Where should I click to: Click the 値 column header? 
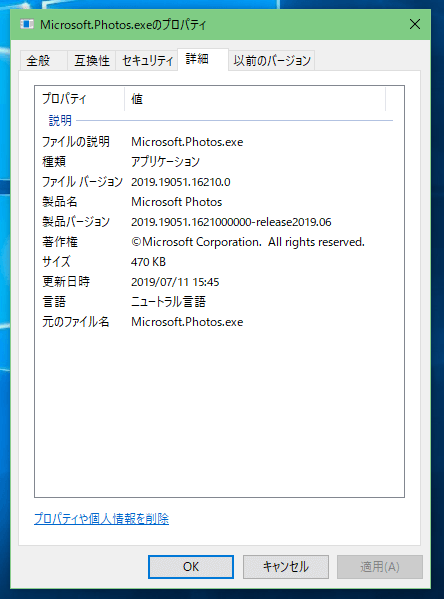pos(255,99)
